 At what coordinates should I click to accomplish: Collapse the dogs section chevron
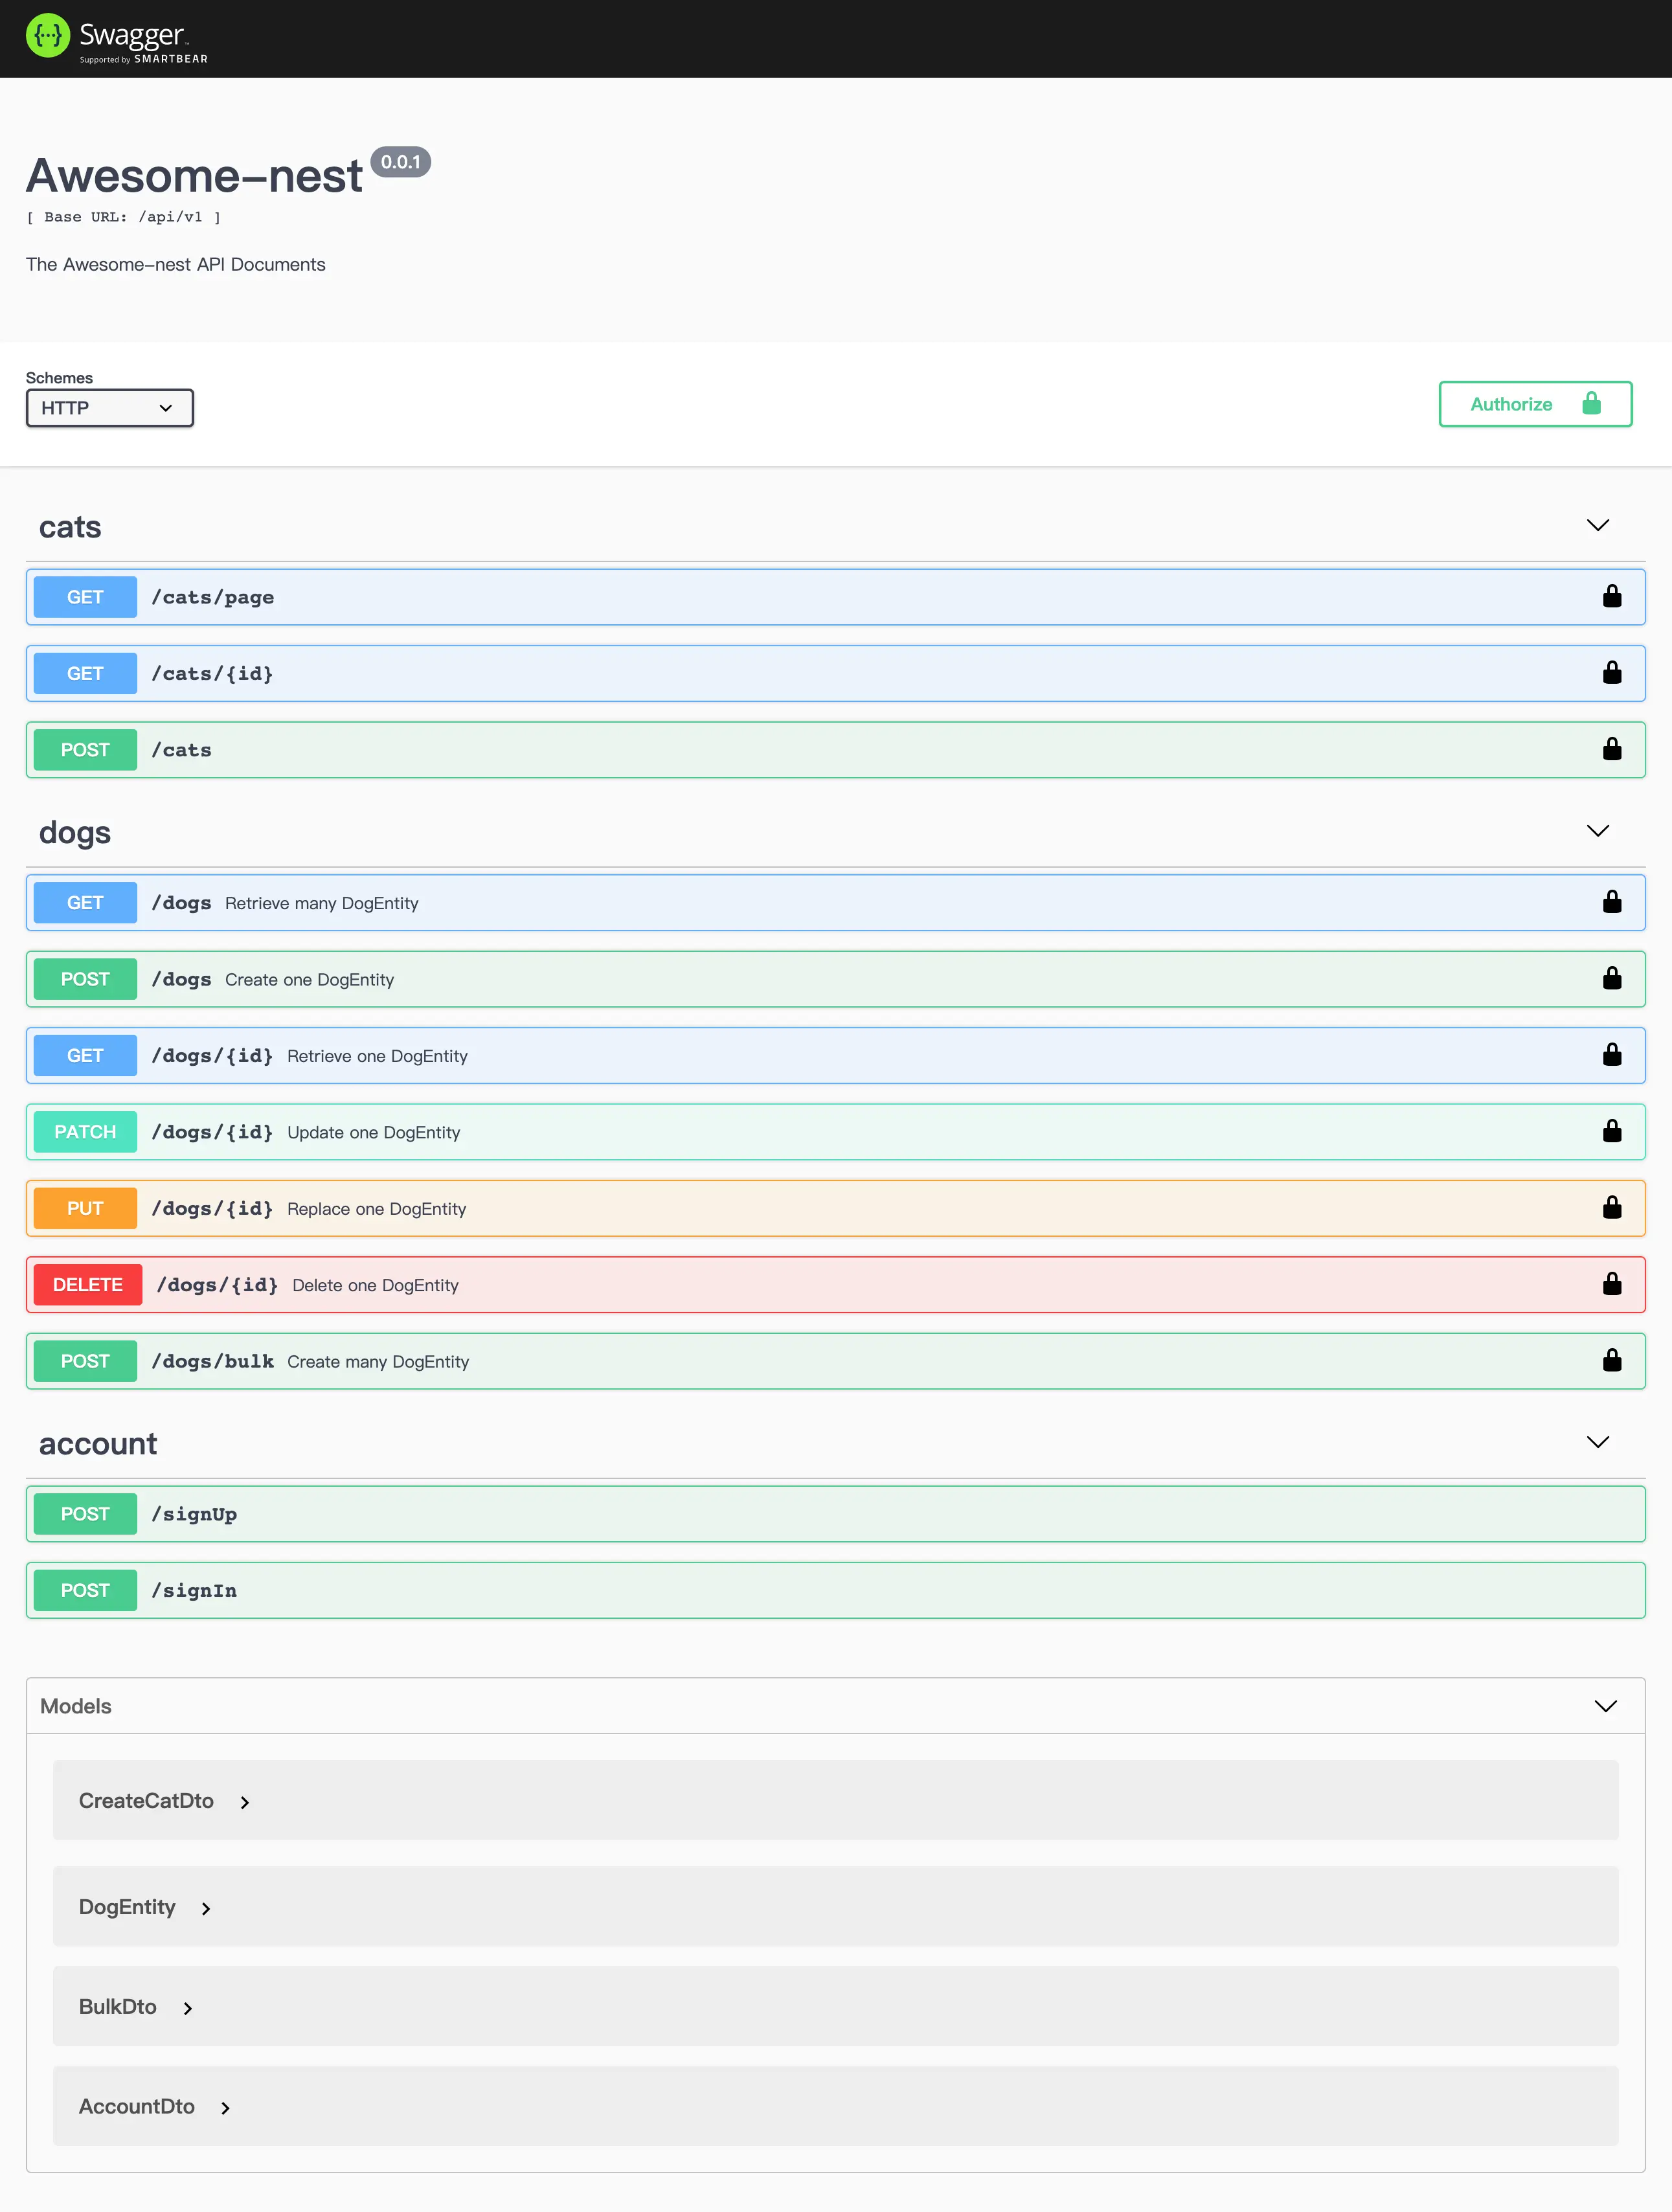[1597, 832]
